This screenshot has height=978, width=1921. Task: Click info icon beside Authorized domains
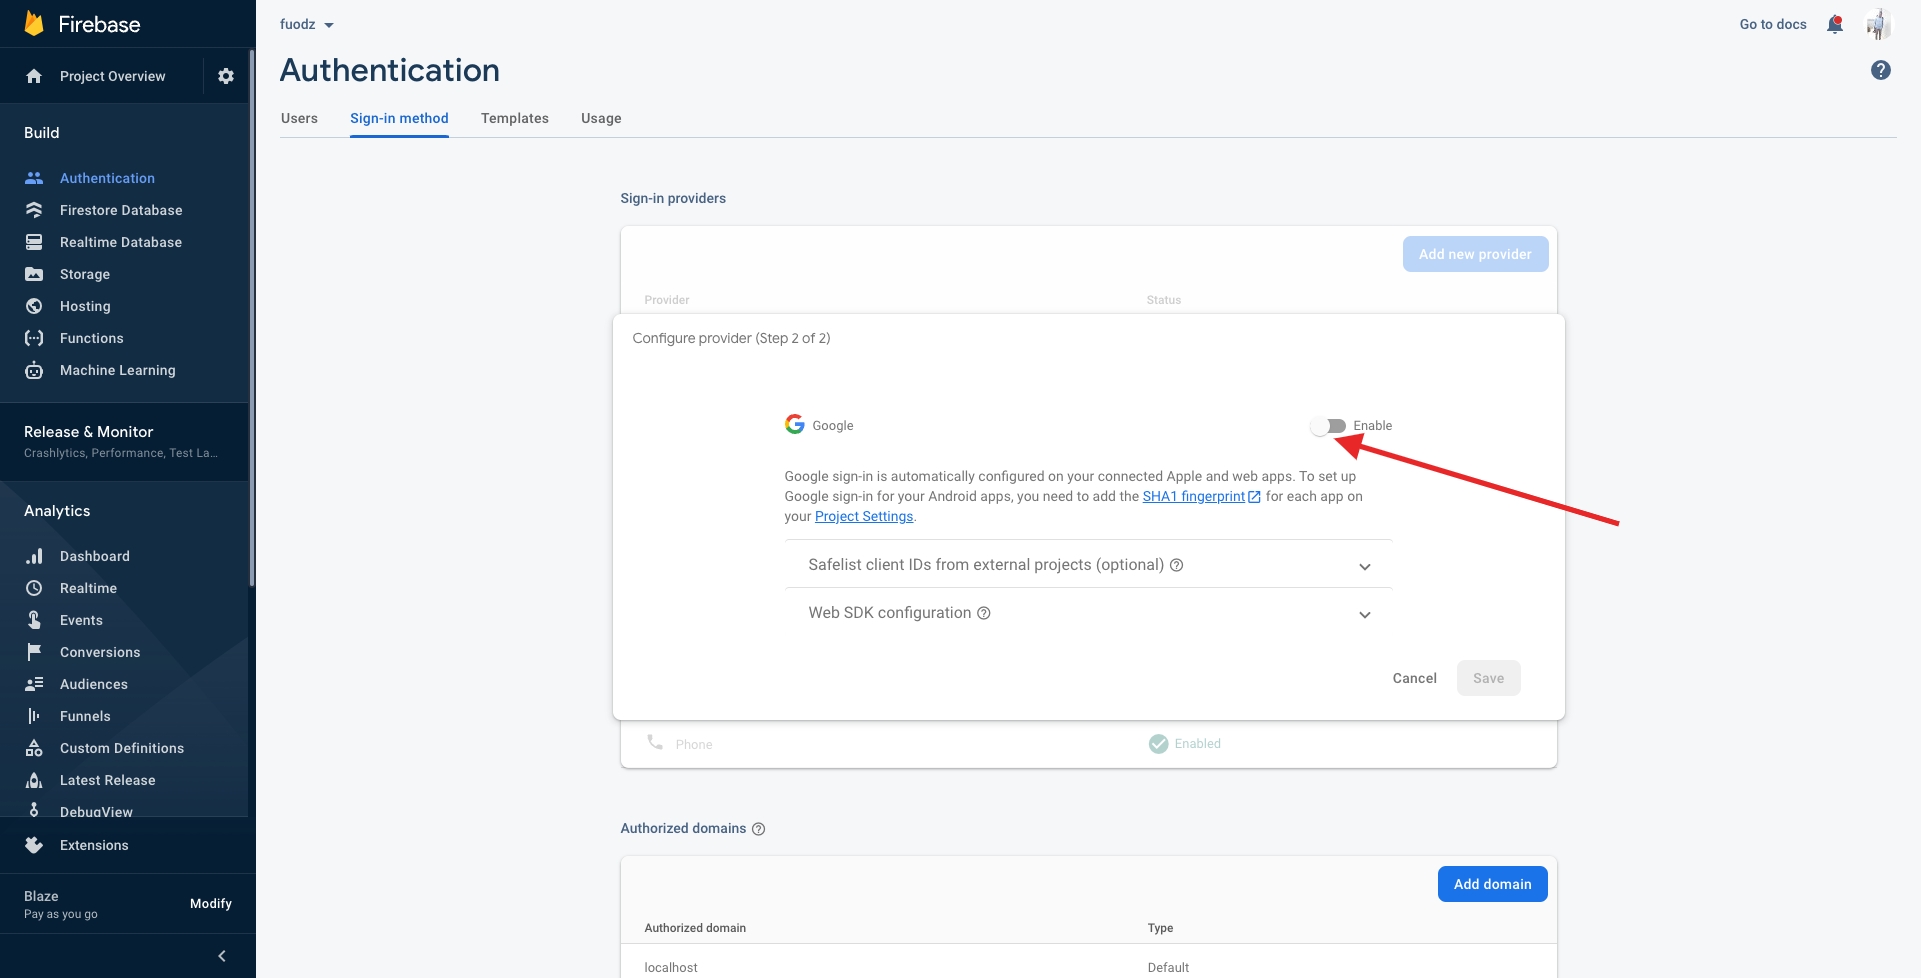(759, 829)
